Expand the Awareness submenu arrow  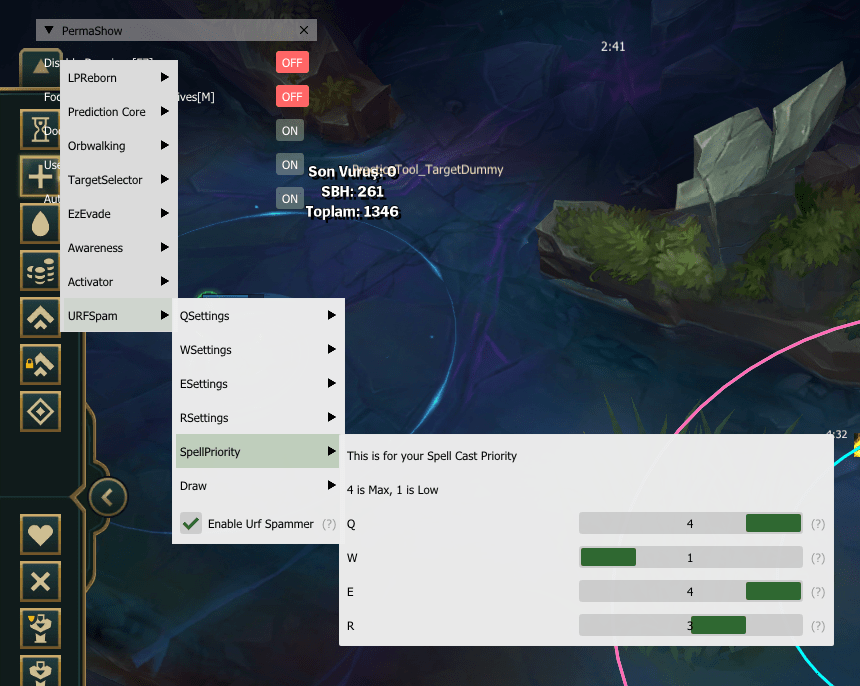coord(165,247)
